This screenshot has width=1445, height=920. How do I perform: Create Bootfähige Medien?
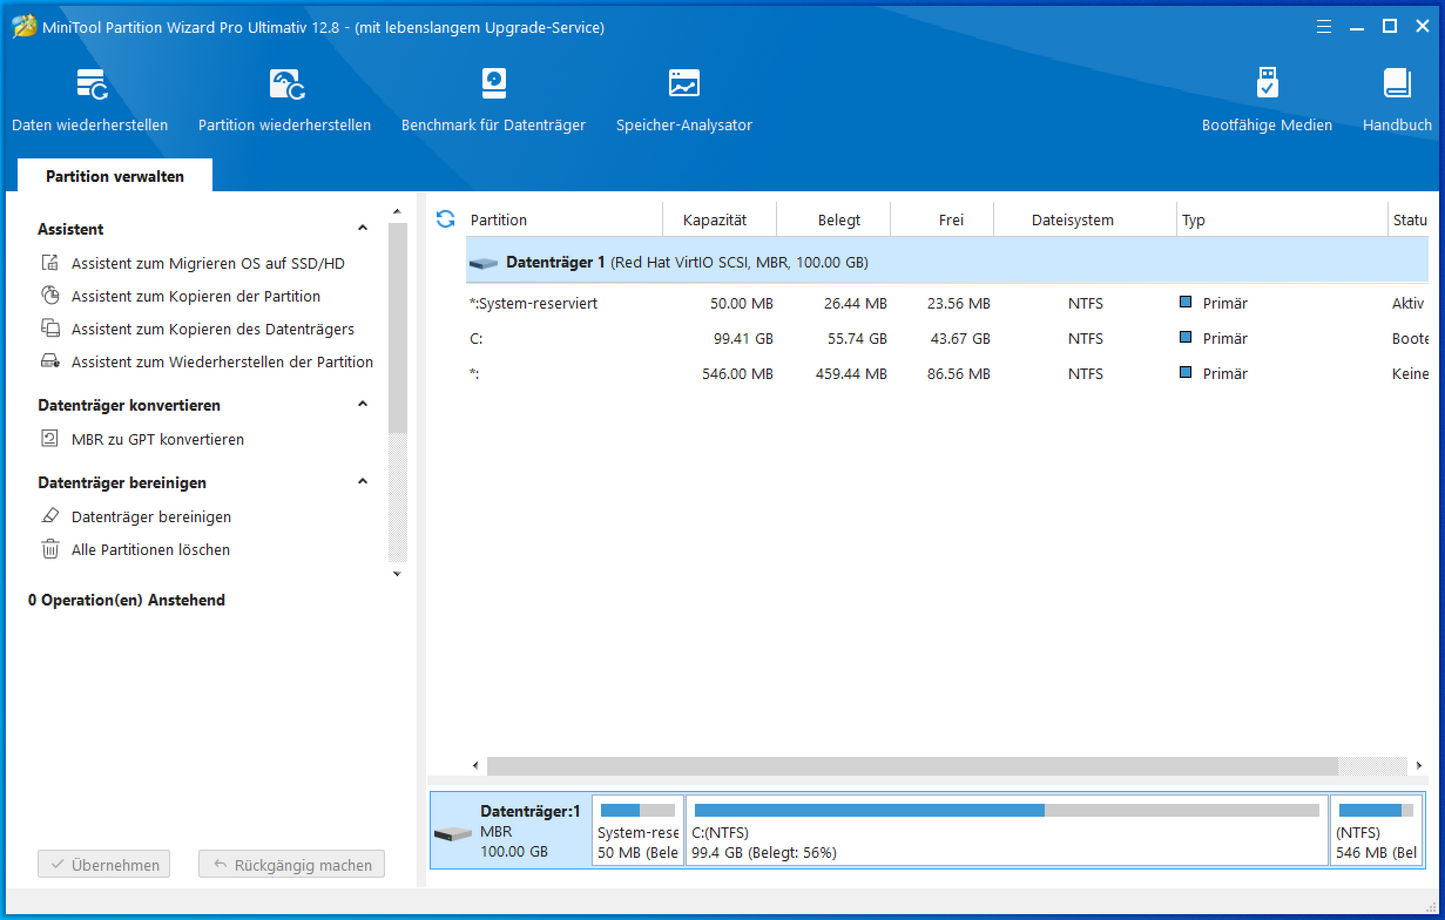pyautogui.click(x=1266, y=100)
